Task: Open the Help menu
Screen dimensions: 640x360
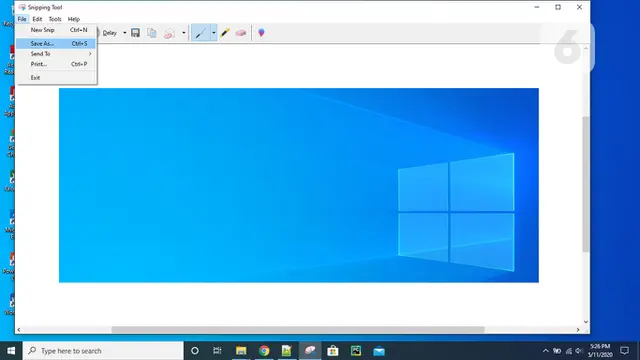Action: (x=74, y=19)
